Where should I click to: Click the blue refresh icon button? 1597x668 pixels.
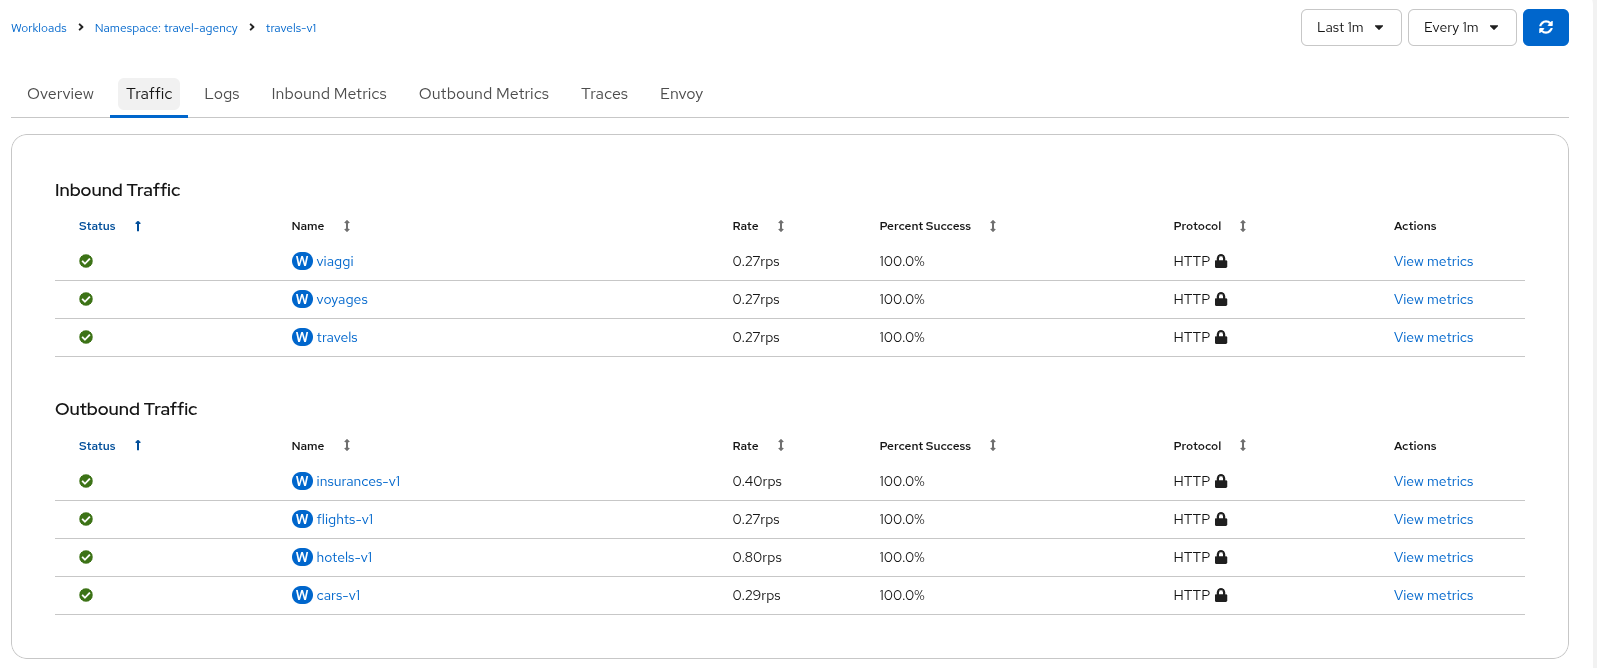point(1545,28)
